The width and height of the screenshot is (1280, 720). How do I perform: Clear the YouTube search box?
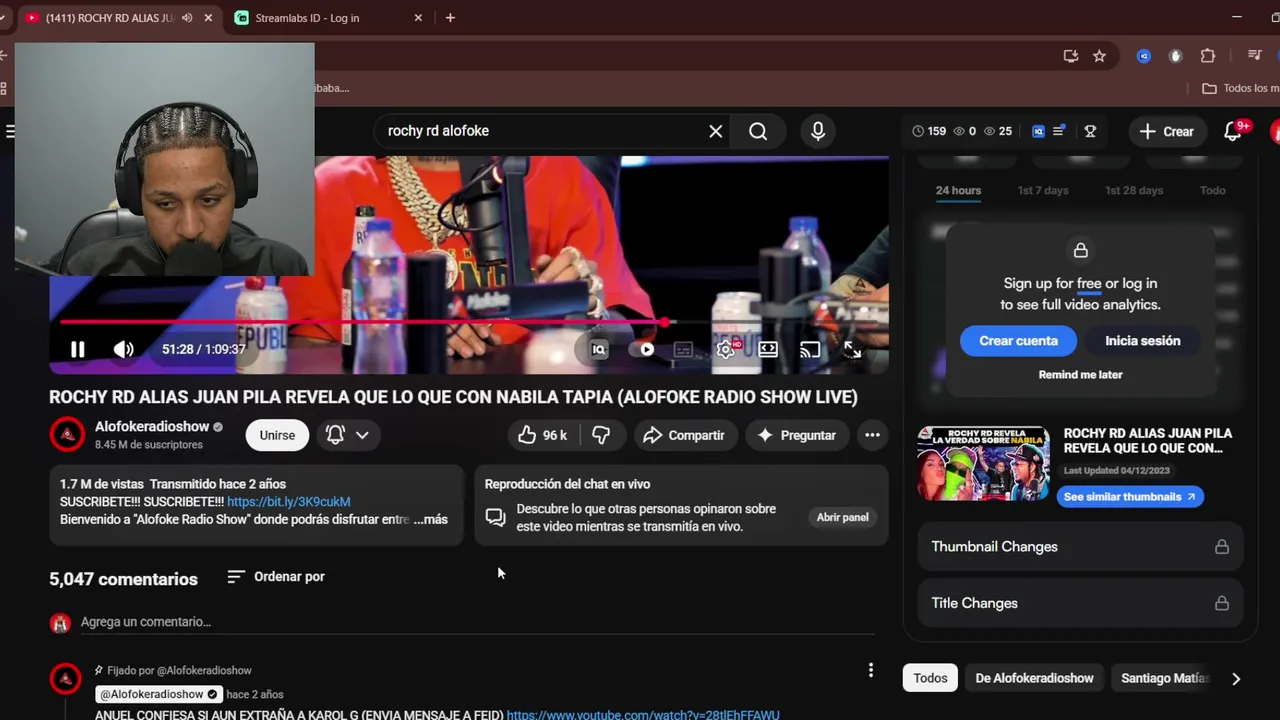point(716,131)
